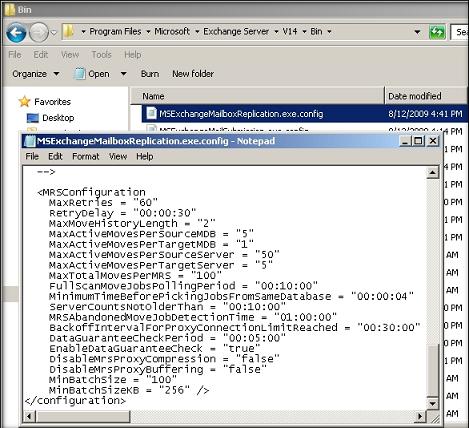Click in the Explorer search box
This screenshot has height=428, width=469.
pyautogui.click(x=460, y=32)
